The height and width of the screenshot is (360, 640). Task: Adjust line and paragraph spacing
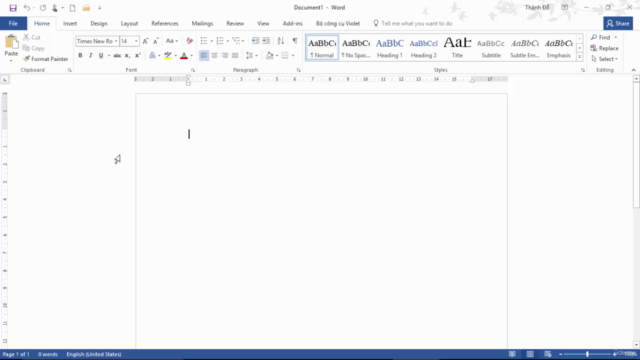point(250,56)
